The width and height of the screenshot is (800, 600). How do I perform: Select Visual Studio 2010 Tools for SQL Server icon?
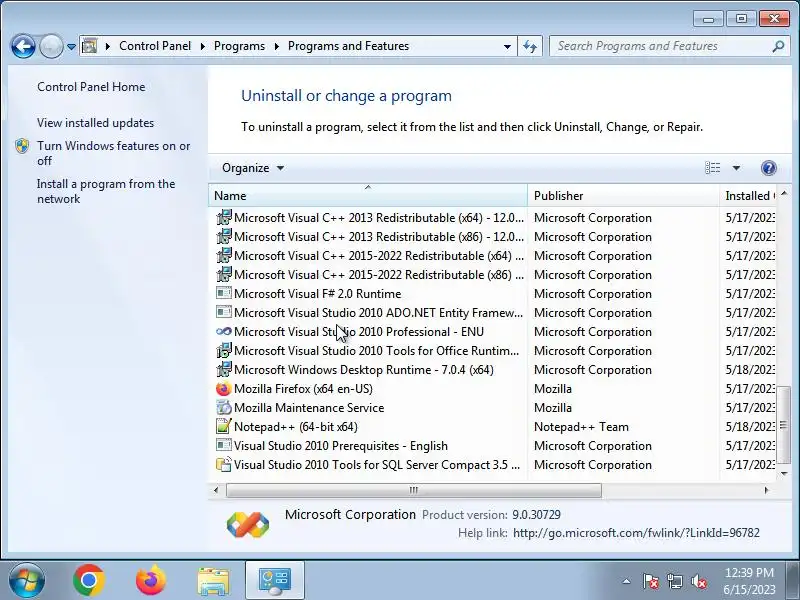pos(223,464)
